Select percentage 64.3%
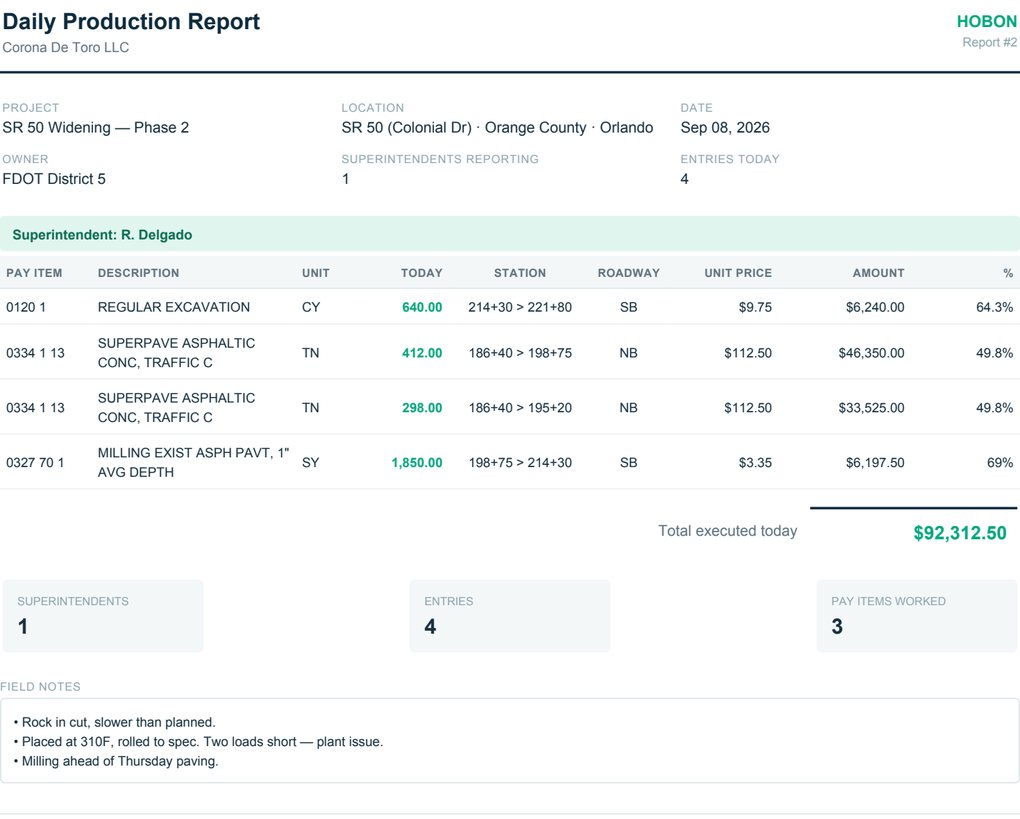Image resolution: width=1020 pixels, height=819 pixels. [994, 307]
